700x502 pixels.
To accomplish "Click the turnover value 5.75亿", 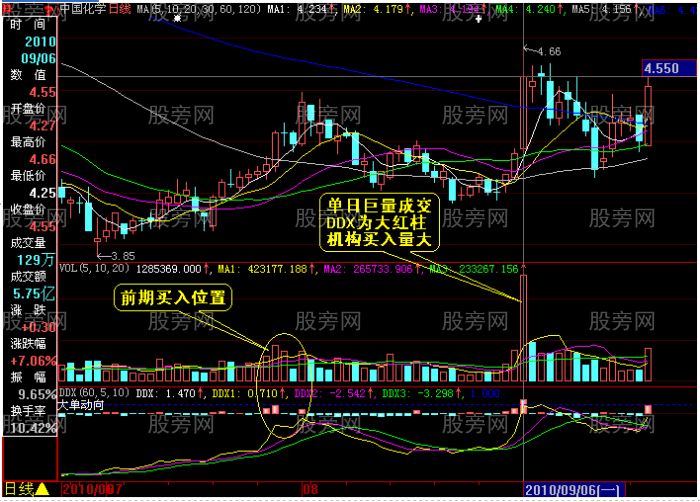I will (x=34, y=293).
